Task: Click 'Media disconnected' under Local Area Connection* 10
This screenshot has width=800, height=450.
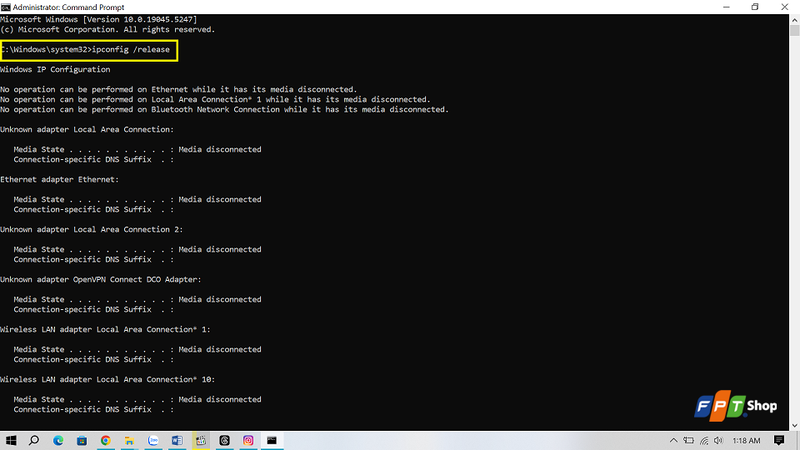Action: click(x=220, y=399)
